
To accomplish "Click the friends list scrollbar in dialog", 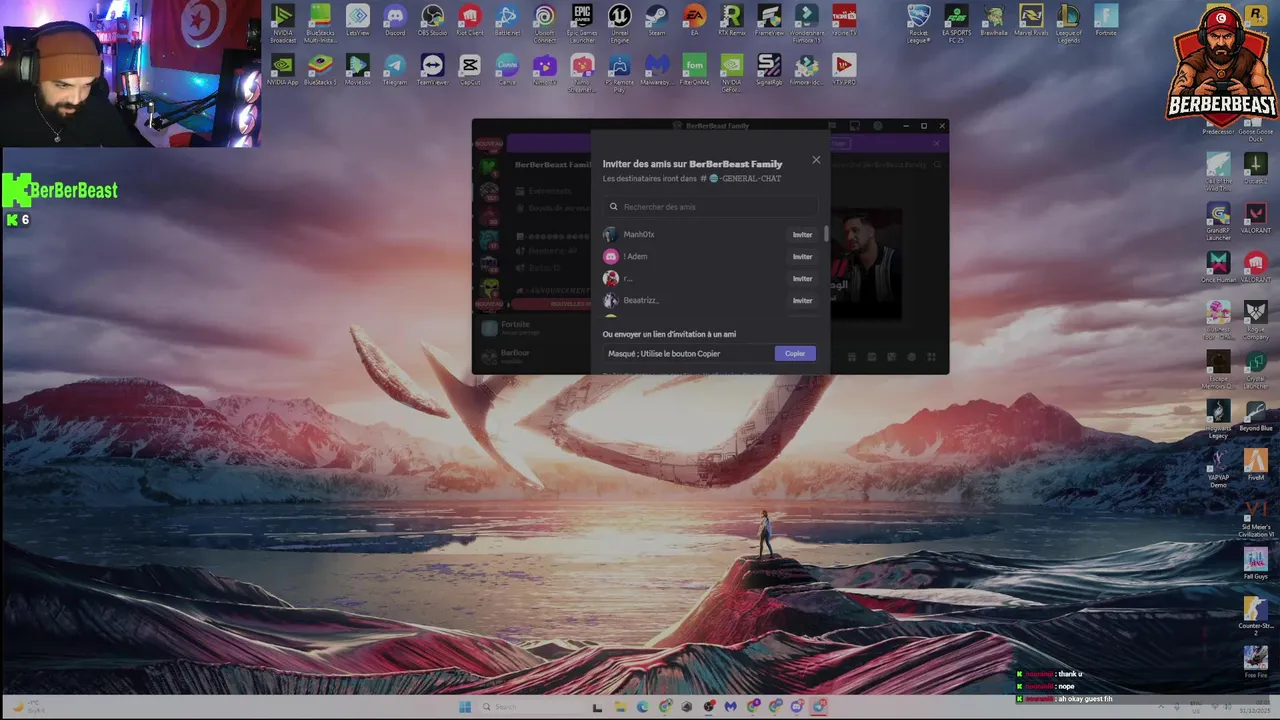I will pos(826,234).
